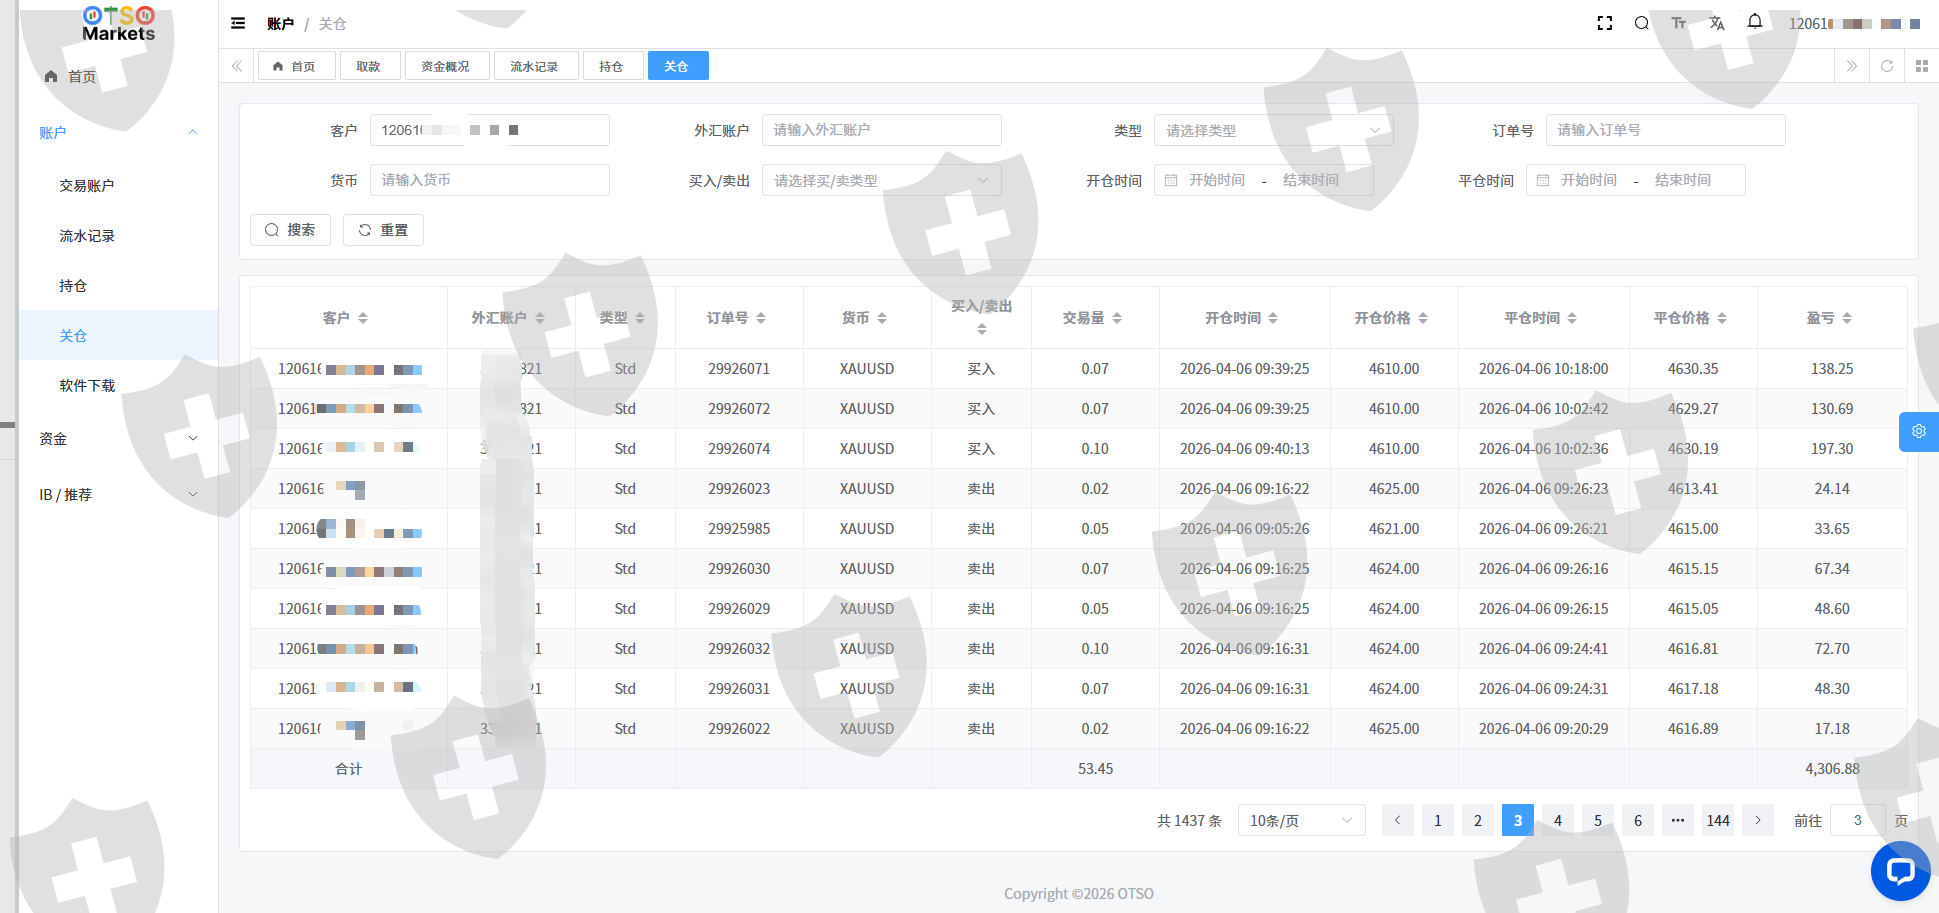Open the language translation icon

[1717, 23]
